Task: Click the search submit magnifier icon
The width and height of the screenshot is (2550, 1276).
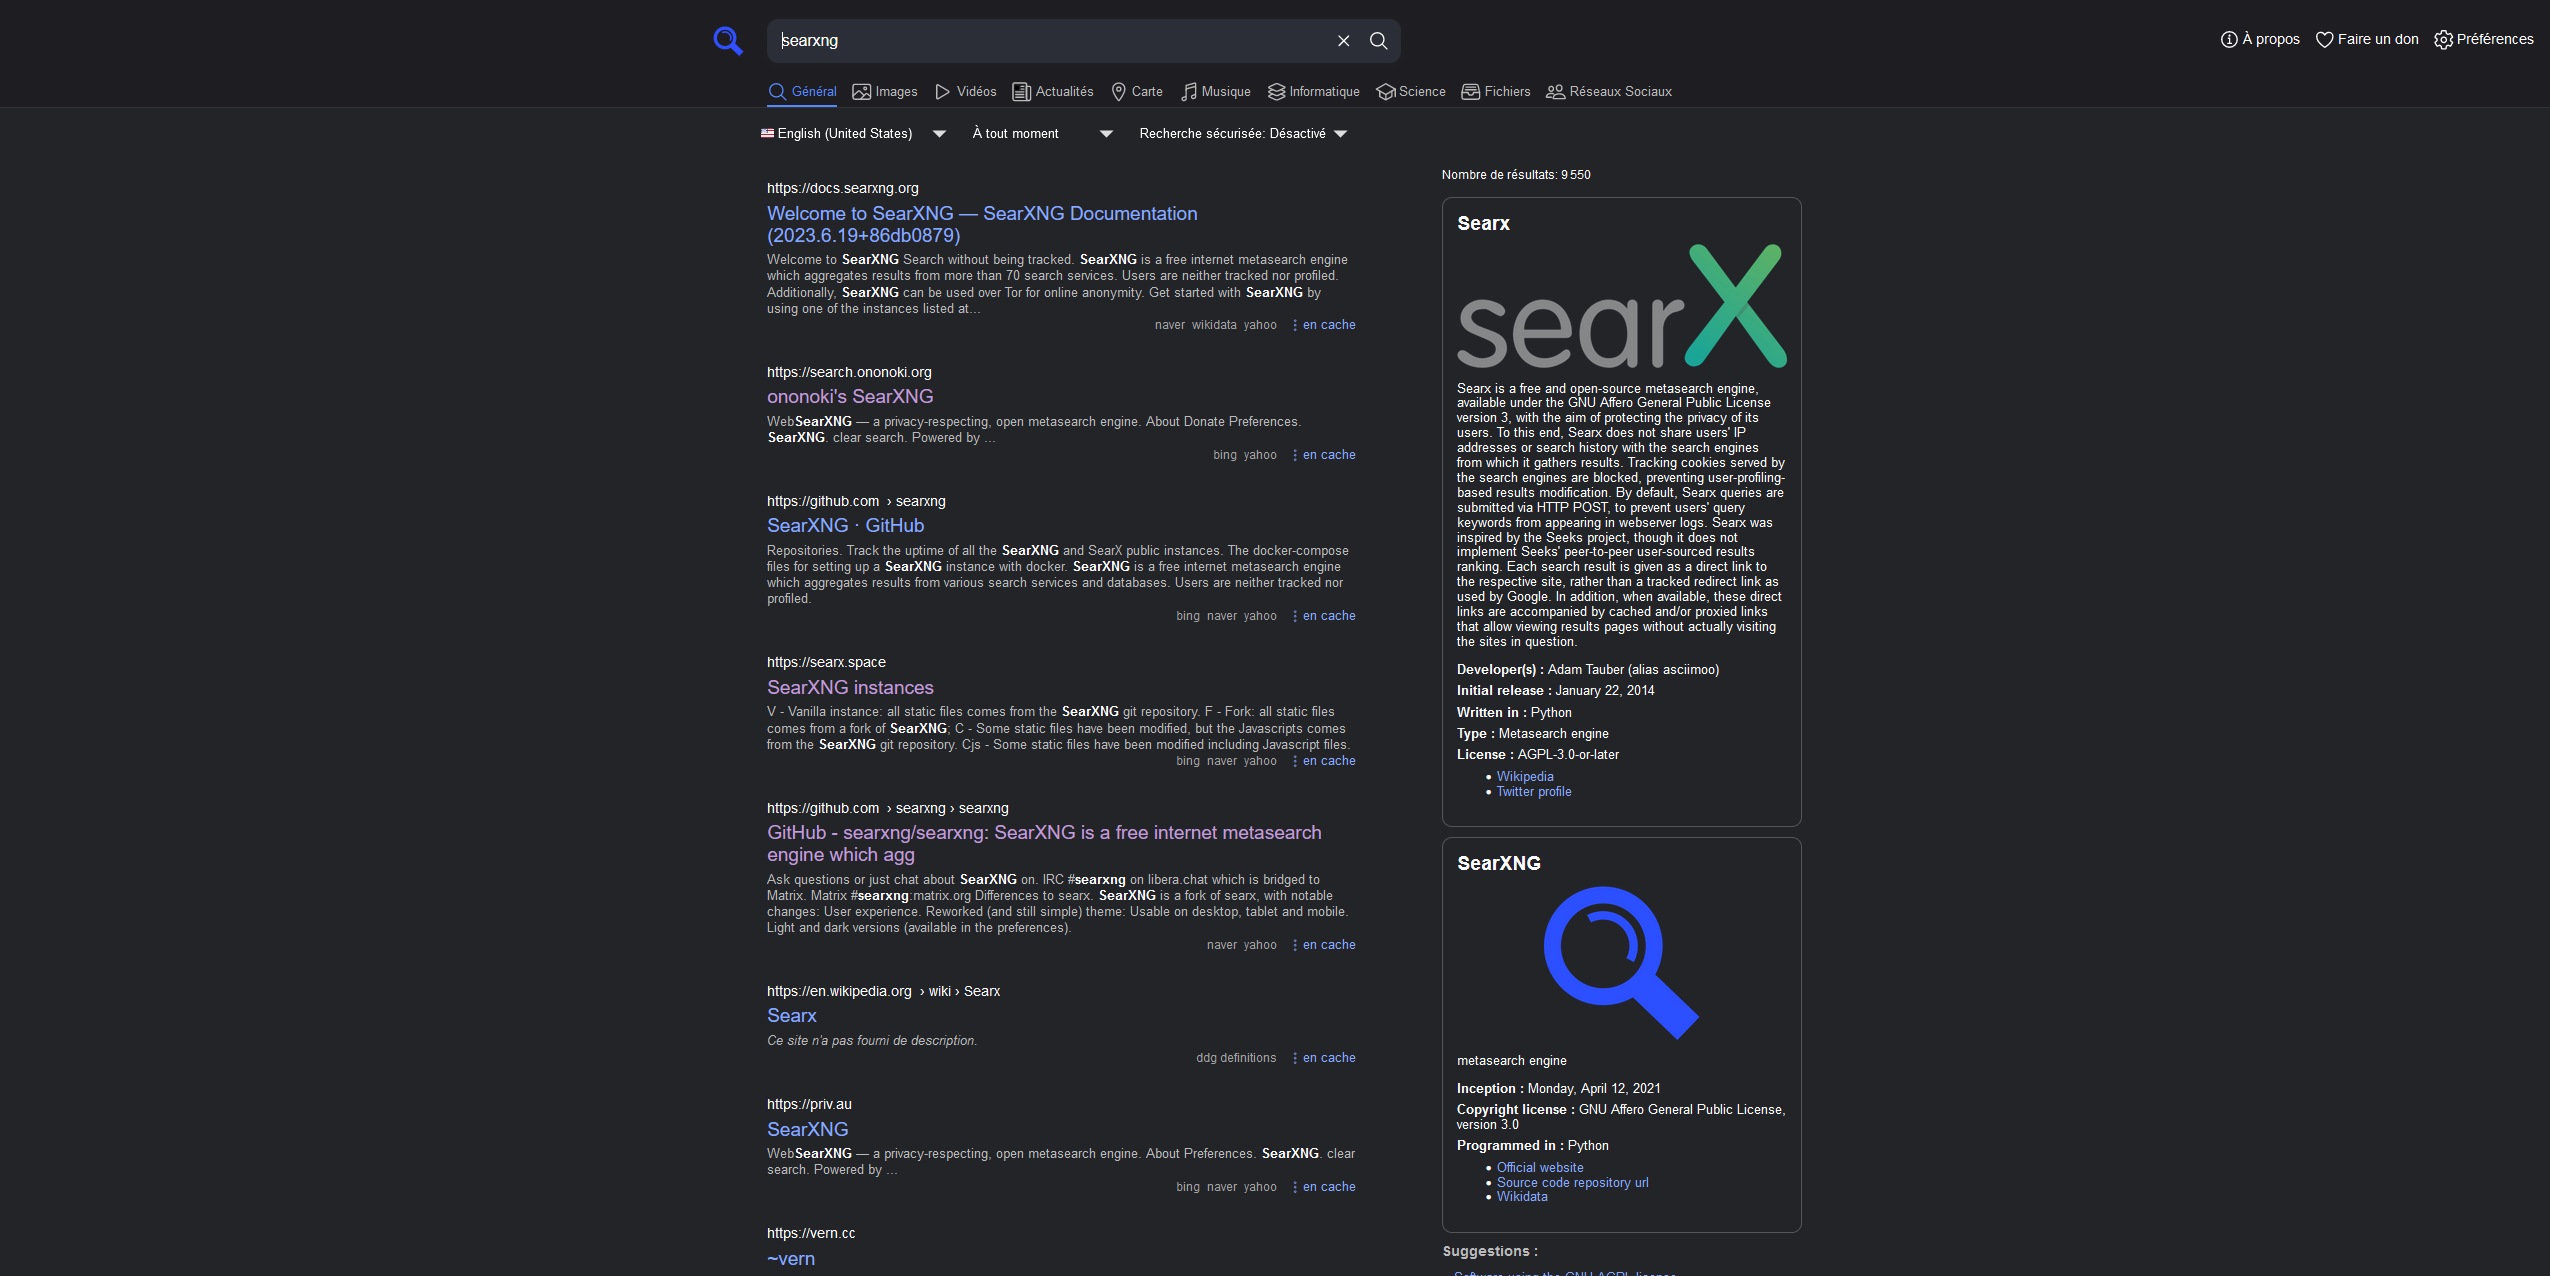Action: pyautogui.click(x=1378, y=41)
